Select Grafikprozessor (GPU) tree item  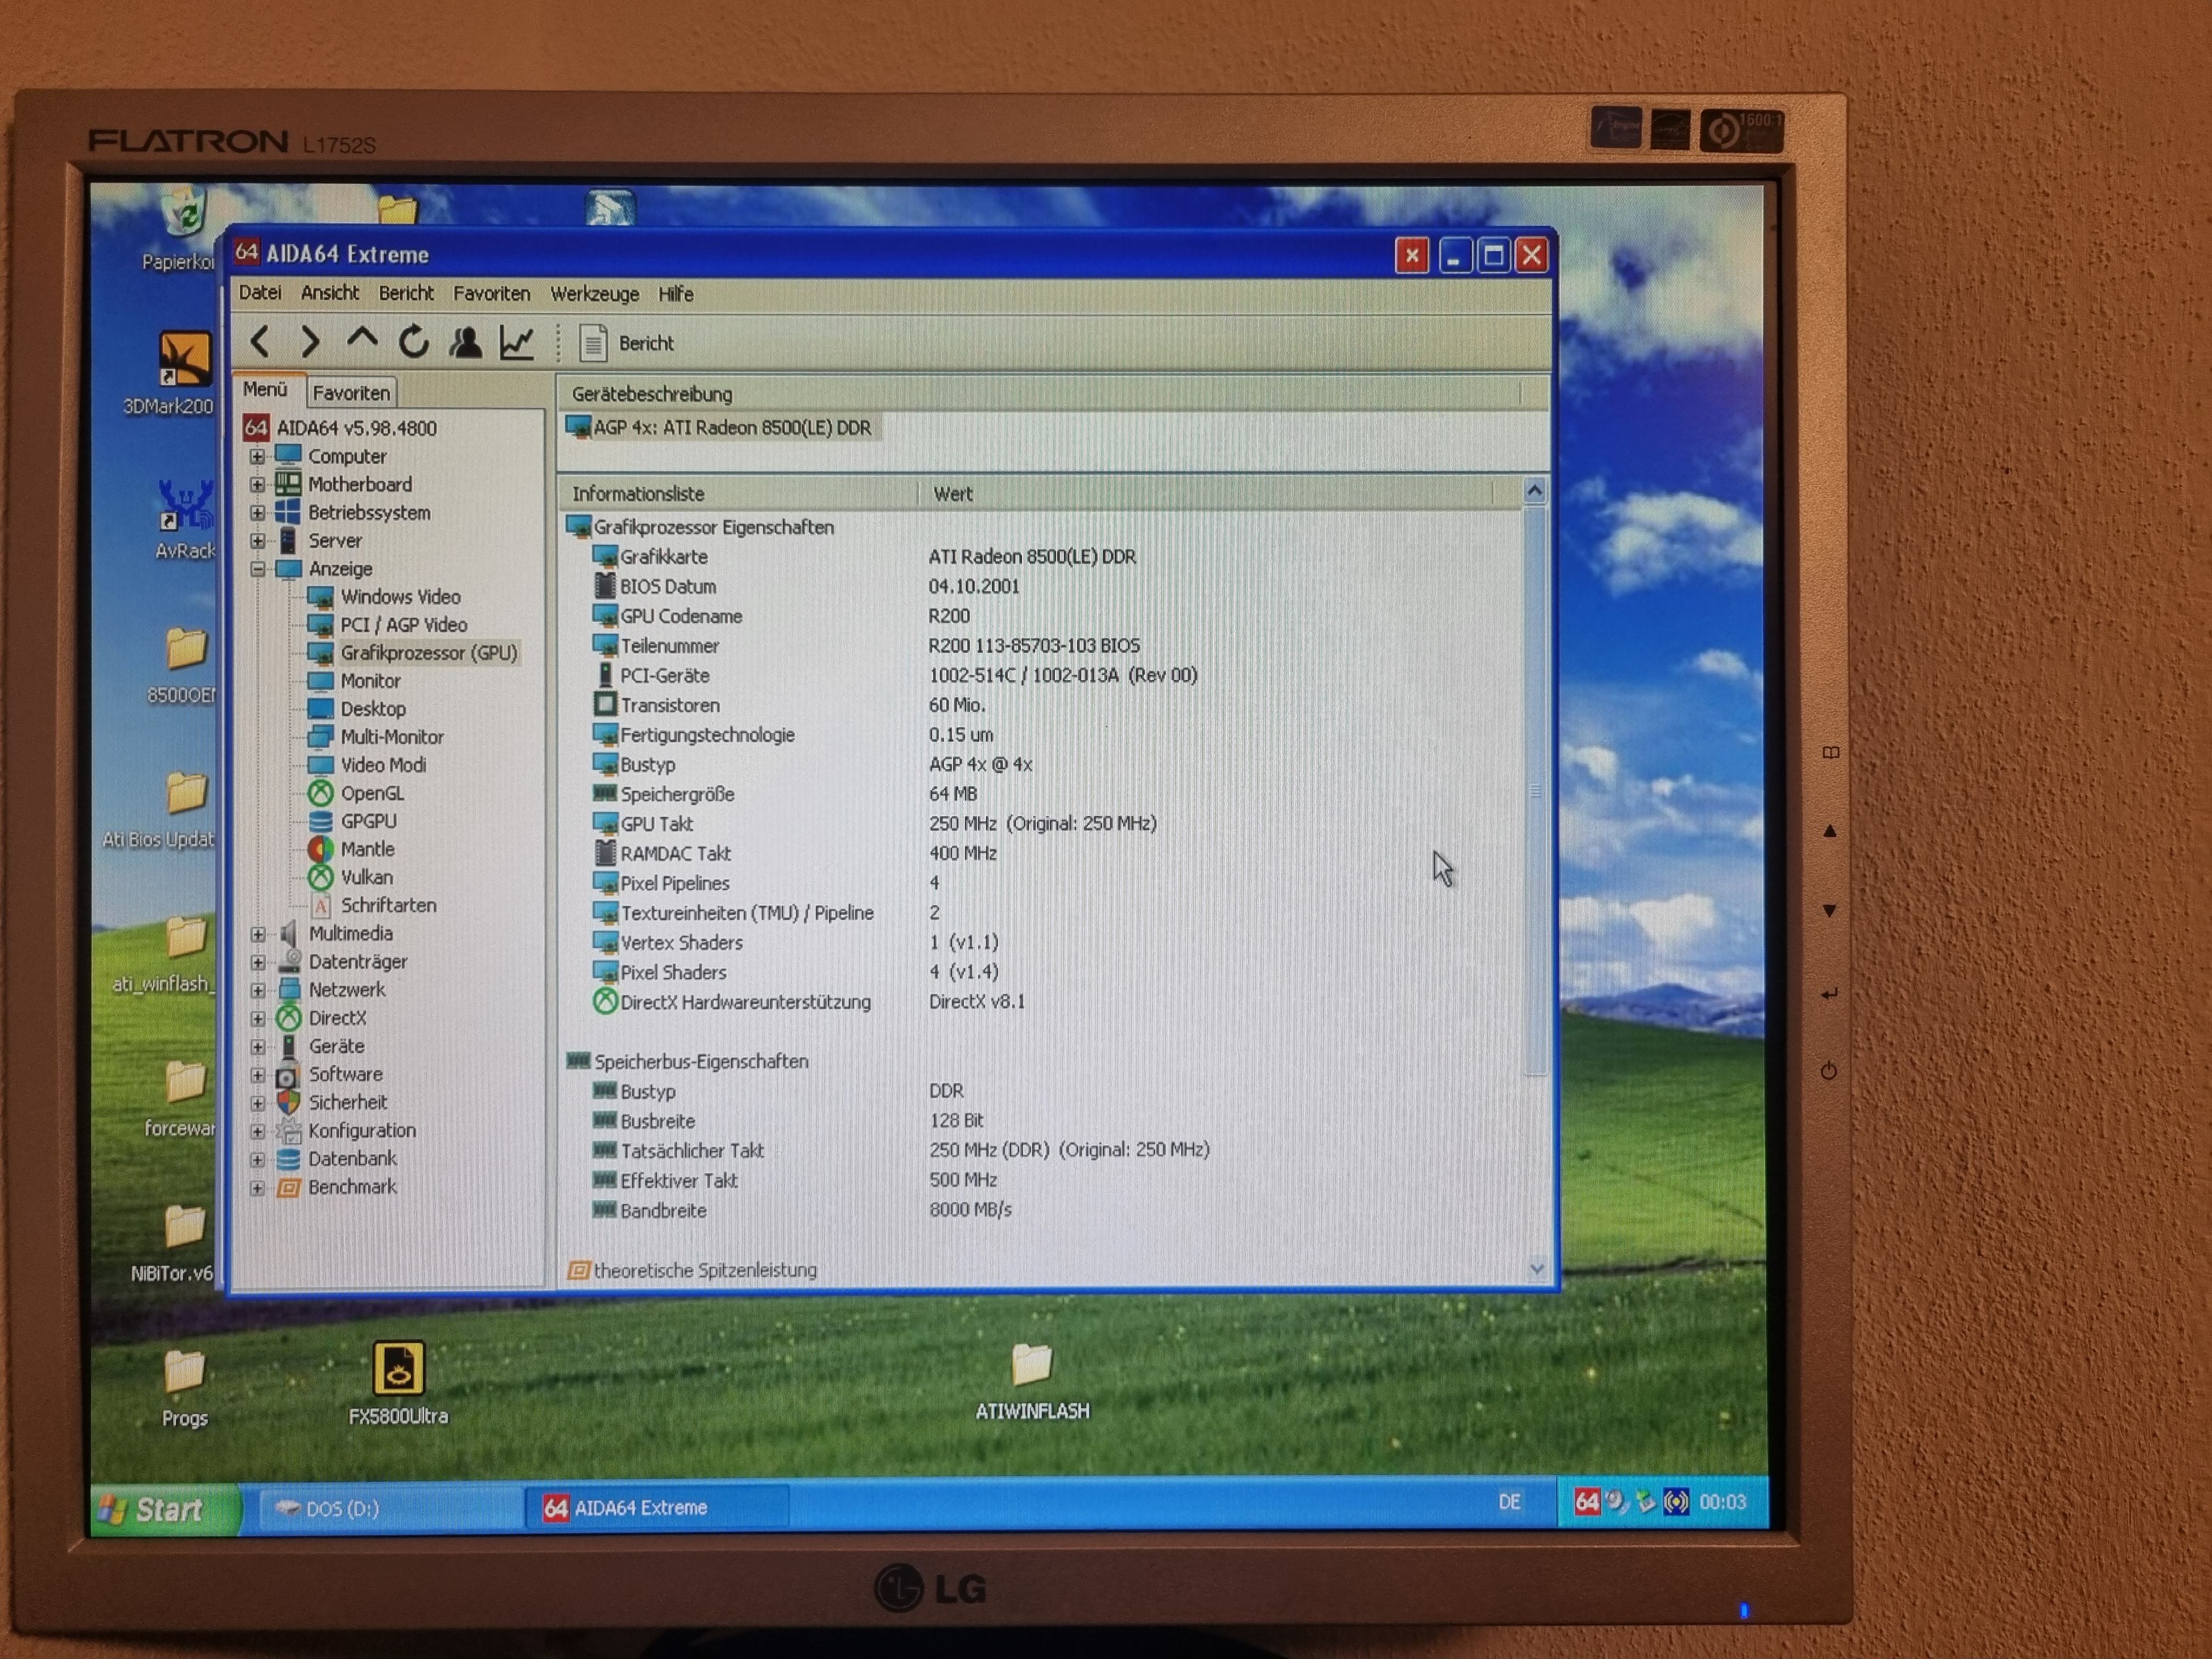click(x=429, y=653)
